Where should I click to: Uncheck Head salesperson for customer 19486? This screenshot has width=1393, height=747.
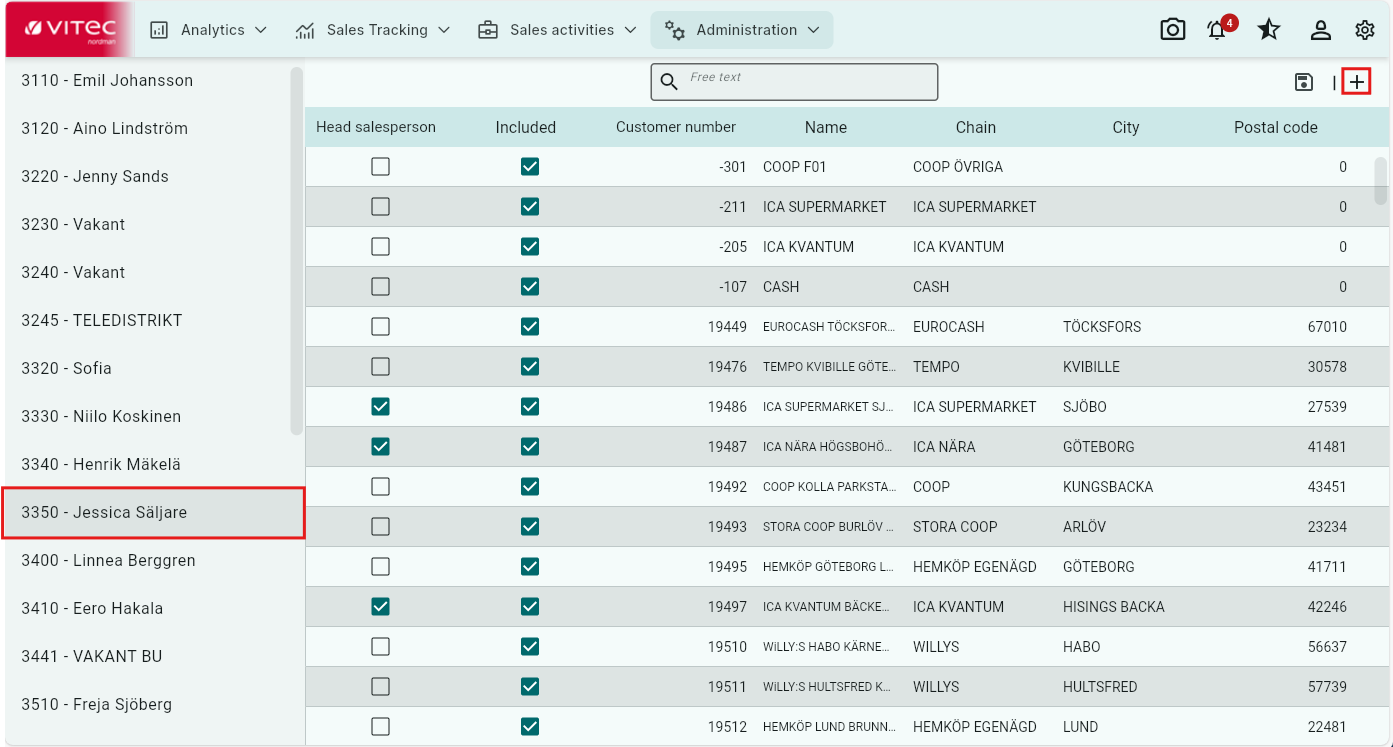click(x=380, y=407)
